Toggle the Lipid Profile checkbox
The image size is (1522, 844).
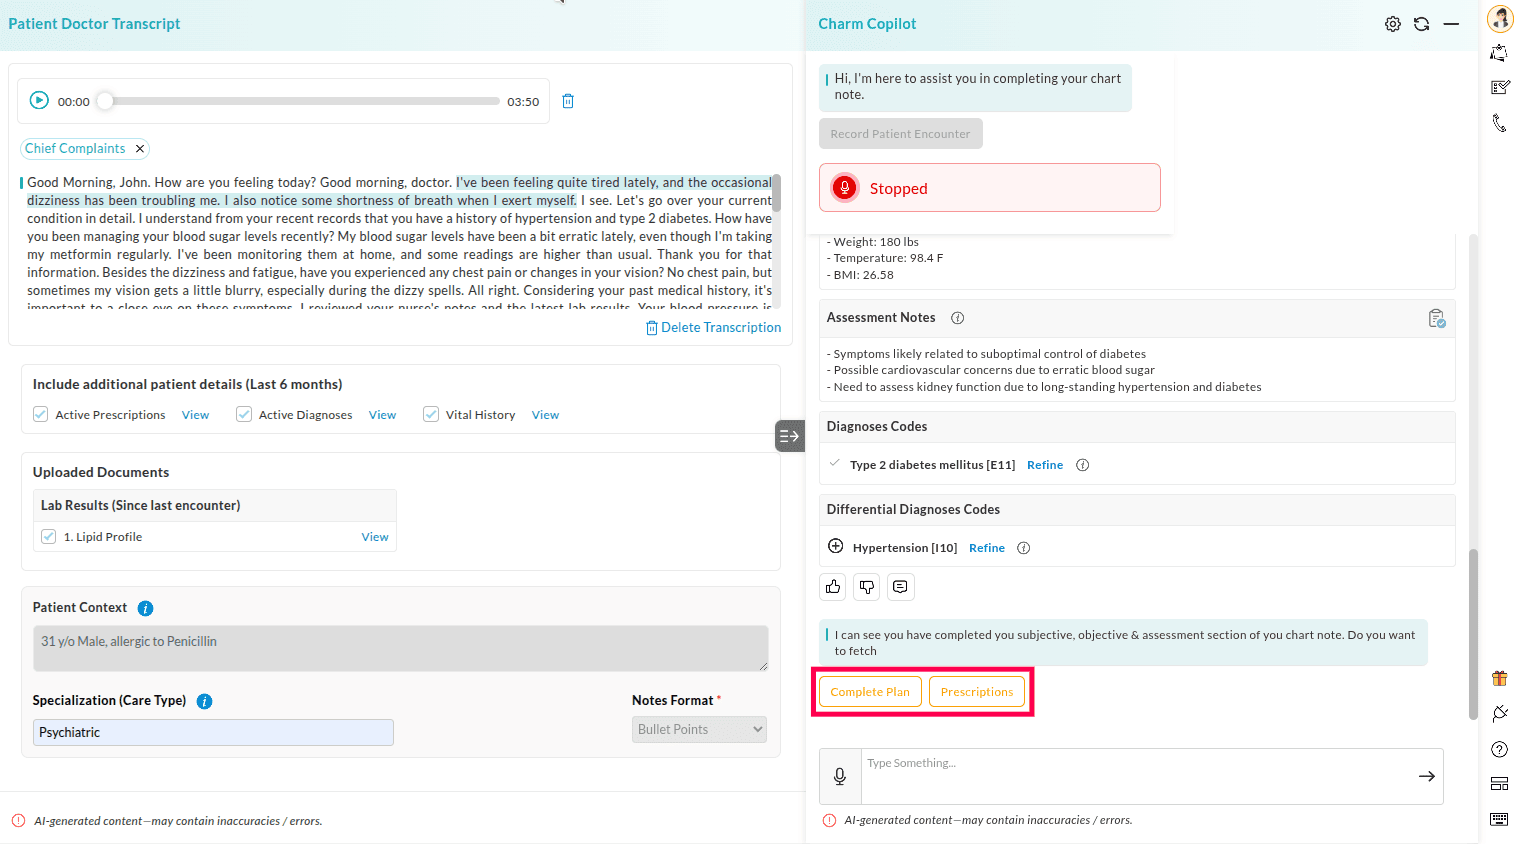(49, 537)
